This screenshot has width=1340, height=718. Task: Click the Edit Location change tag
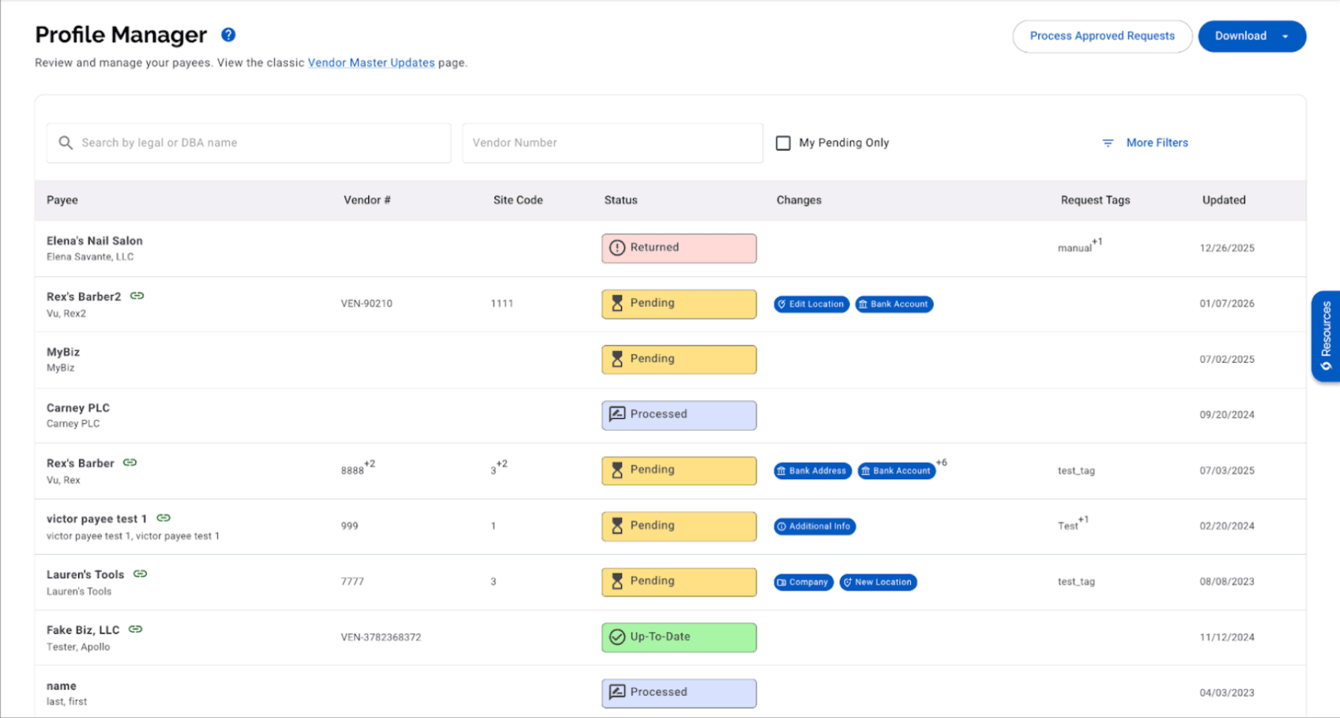tap(812, 304)
